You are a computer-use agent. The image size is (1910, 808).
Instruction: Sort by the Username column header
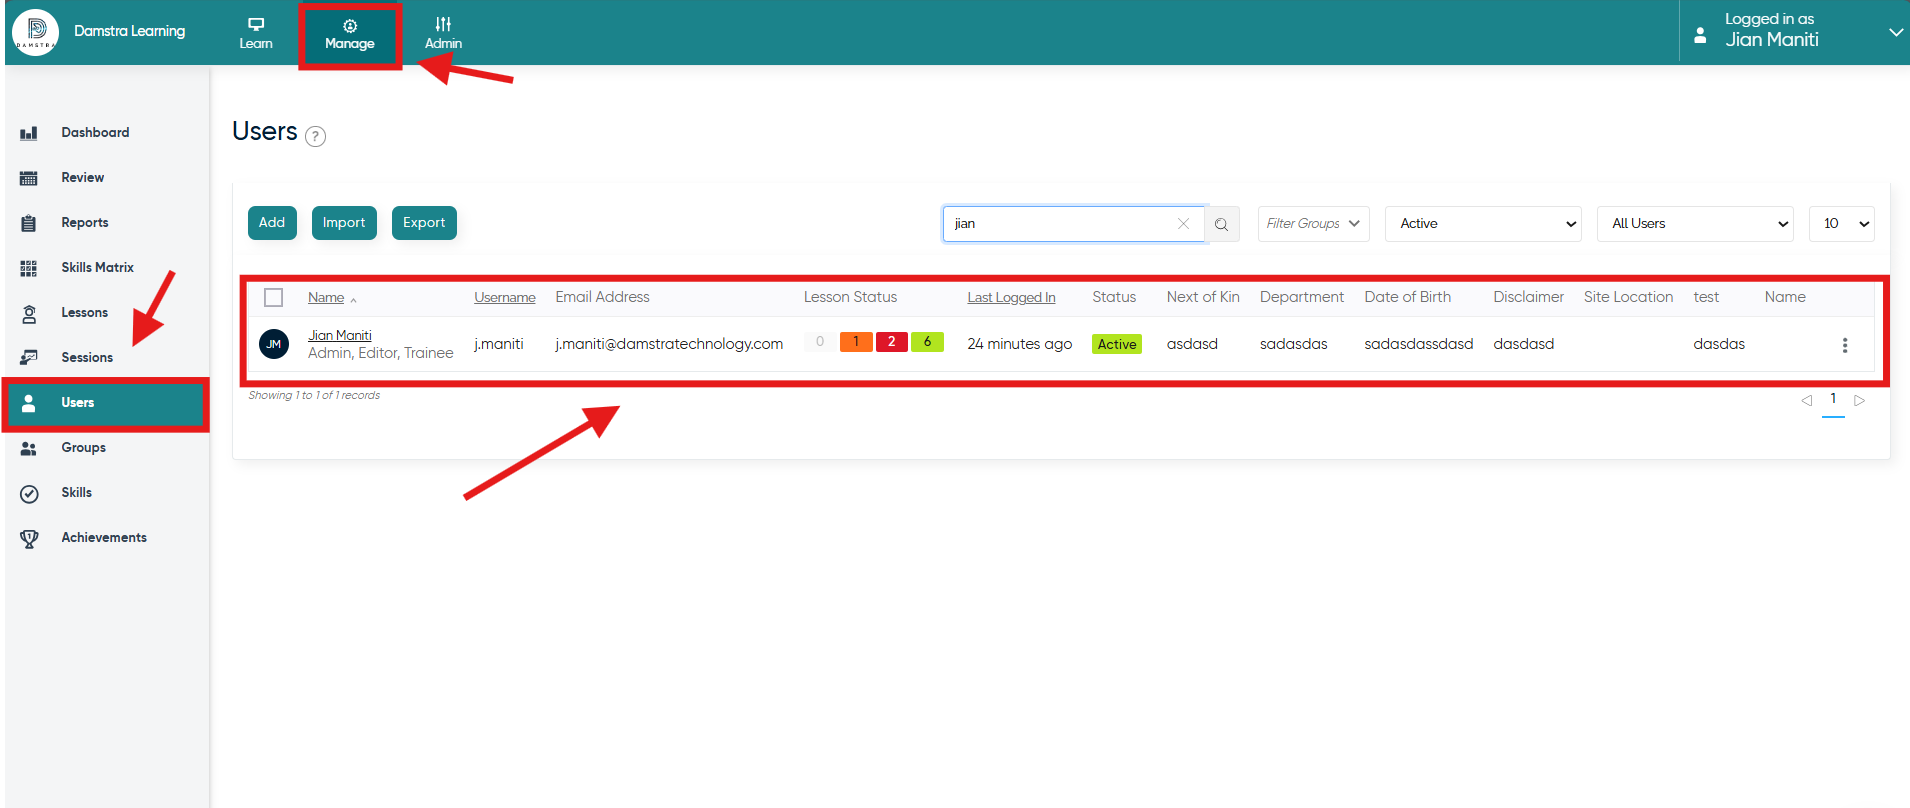505,297
